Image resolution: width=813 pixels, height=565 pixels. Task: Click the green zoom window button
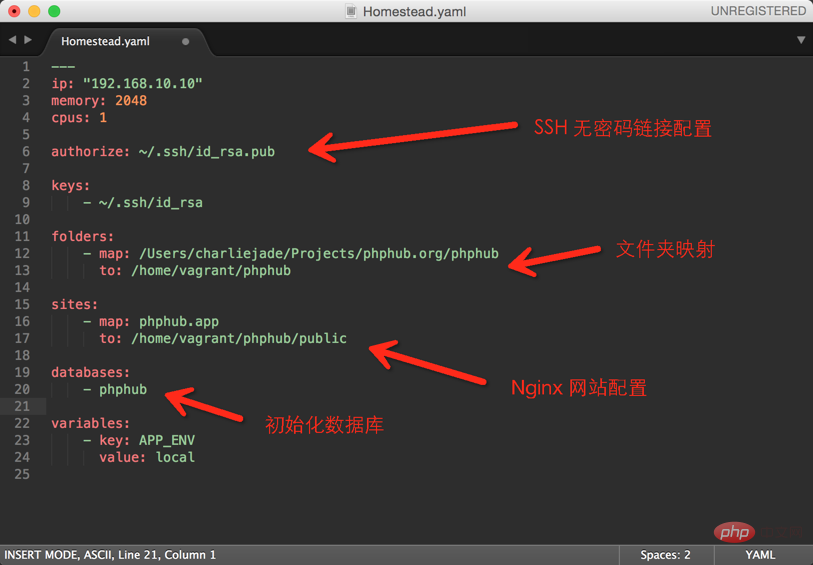pyautogui.click(x=54, y=11)
